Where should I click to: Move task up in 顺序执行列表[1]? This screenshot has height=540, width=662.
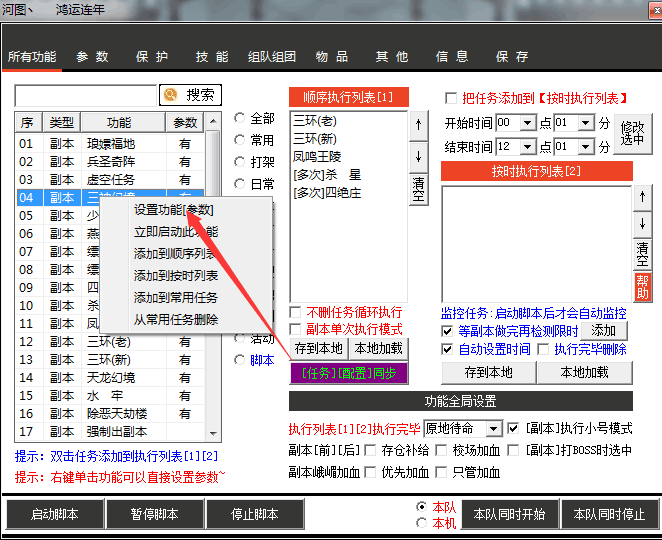(417, 126)
